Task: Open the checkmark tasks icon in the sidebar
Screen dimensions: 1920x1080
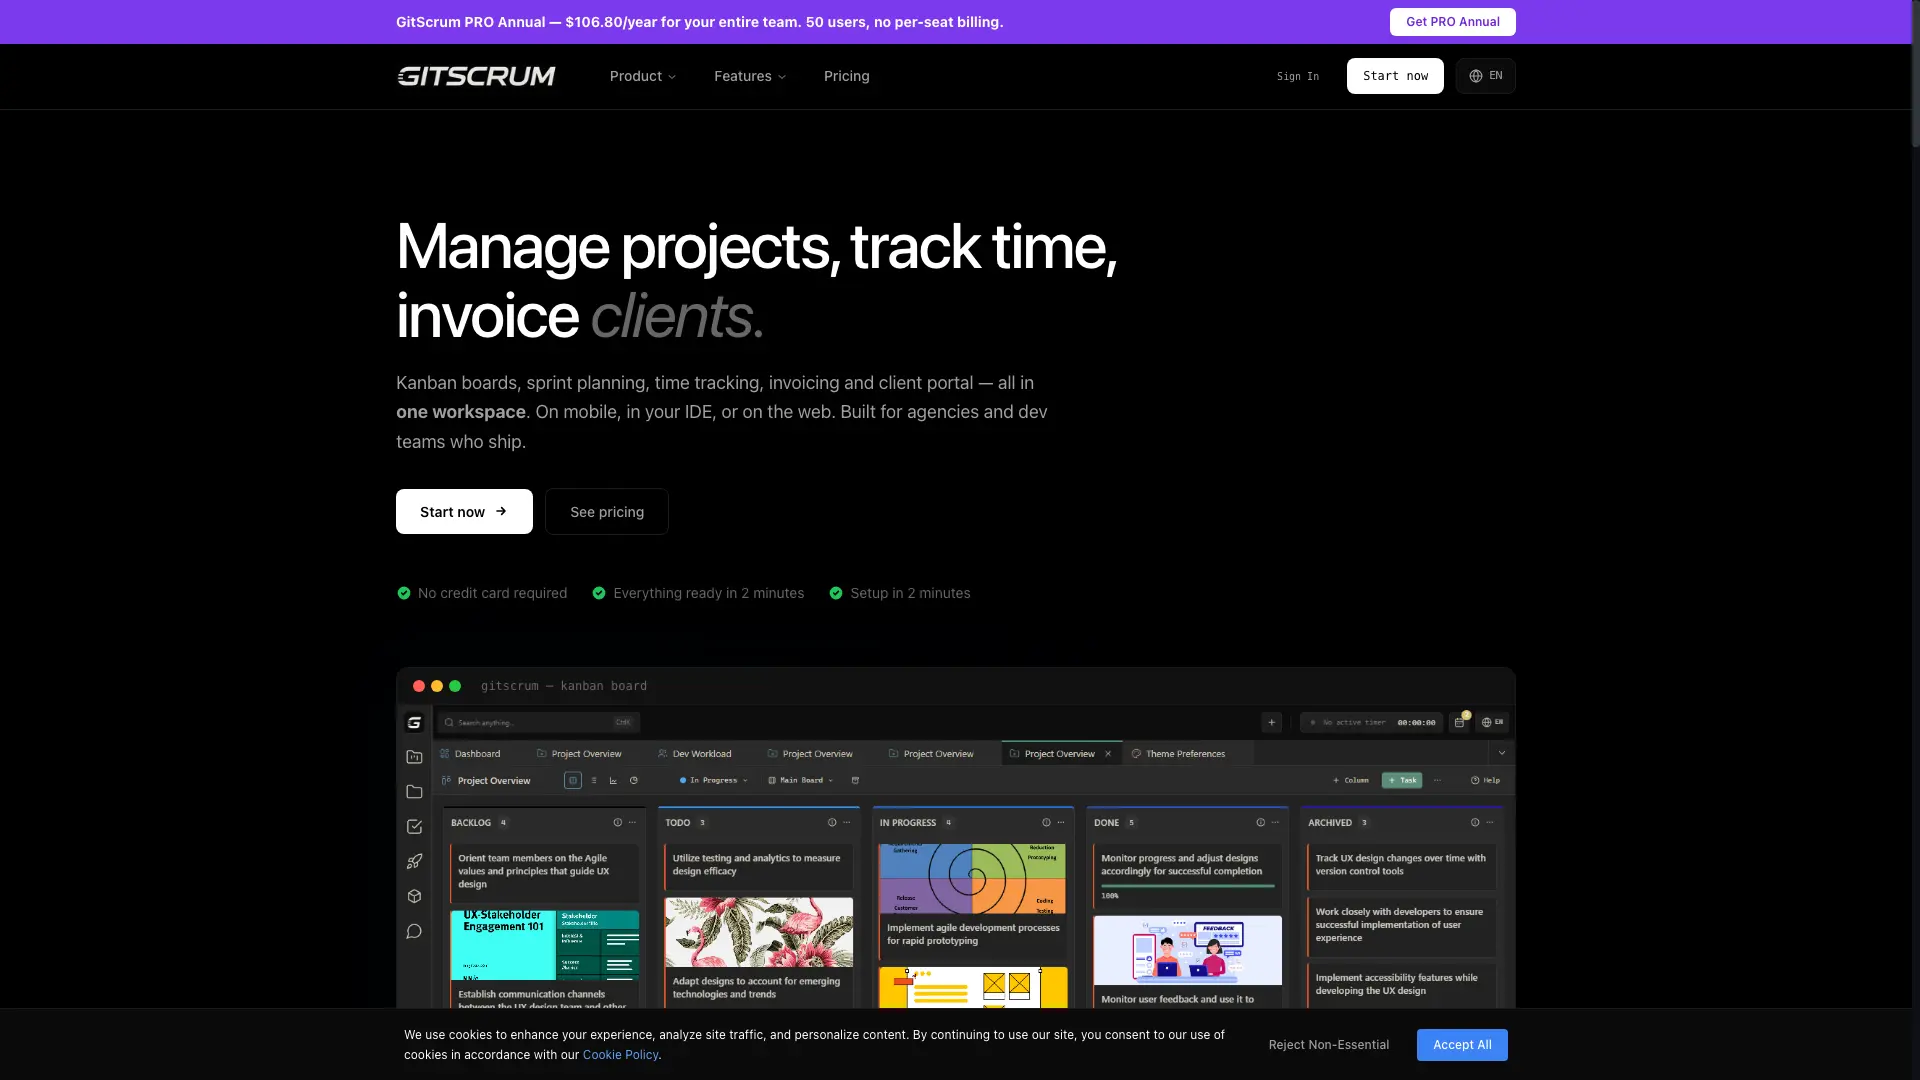Action: click(414, 827)
